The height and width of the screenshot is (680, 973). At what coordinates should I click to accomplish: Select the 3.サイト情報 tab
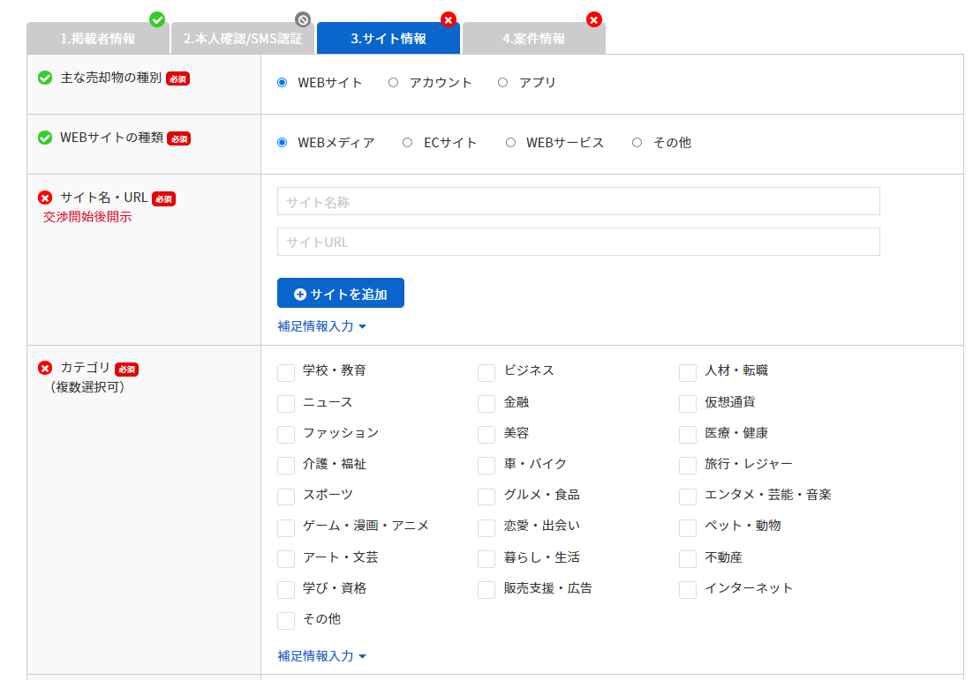[388, 38]
